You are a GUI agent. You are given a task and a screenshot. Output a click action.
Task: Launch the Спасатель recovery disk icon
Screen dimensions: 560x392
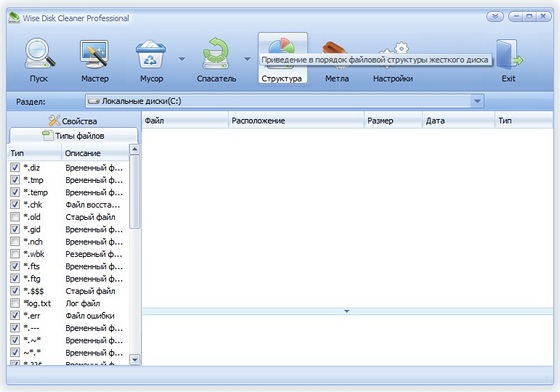click(x=216, y=53)
